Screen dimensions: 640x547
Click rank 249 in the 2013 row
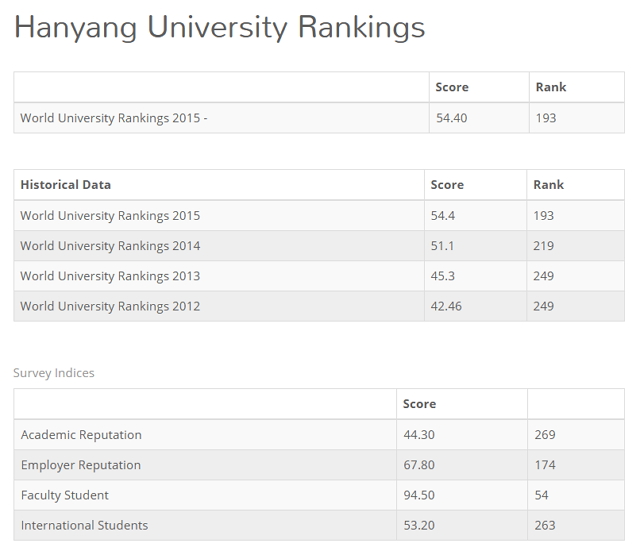coord(544,276)
